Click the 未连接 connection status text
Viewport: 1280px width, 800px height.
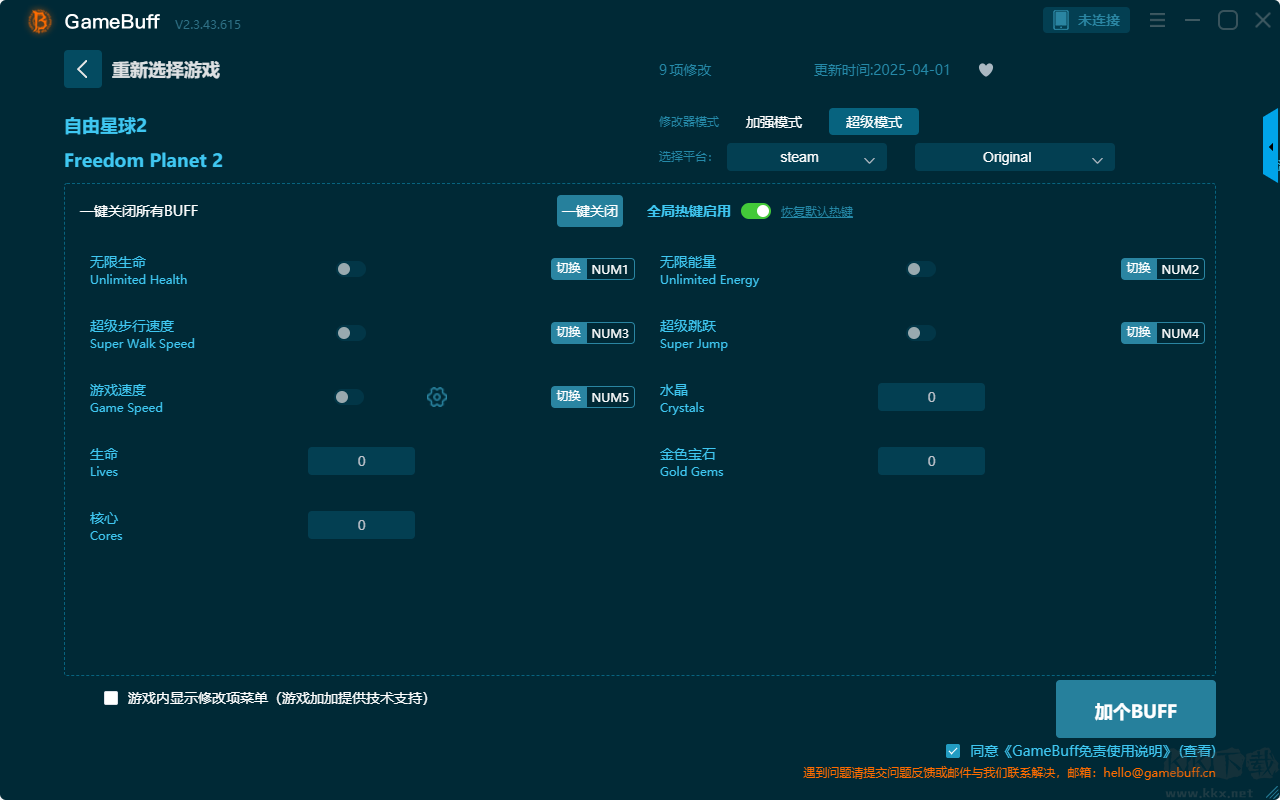[x=1100, y=20]
